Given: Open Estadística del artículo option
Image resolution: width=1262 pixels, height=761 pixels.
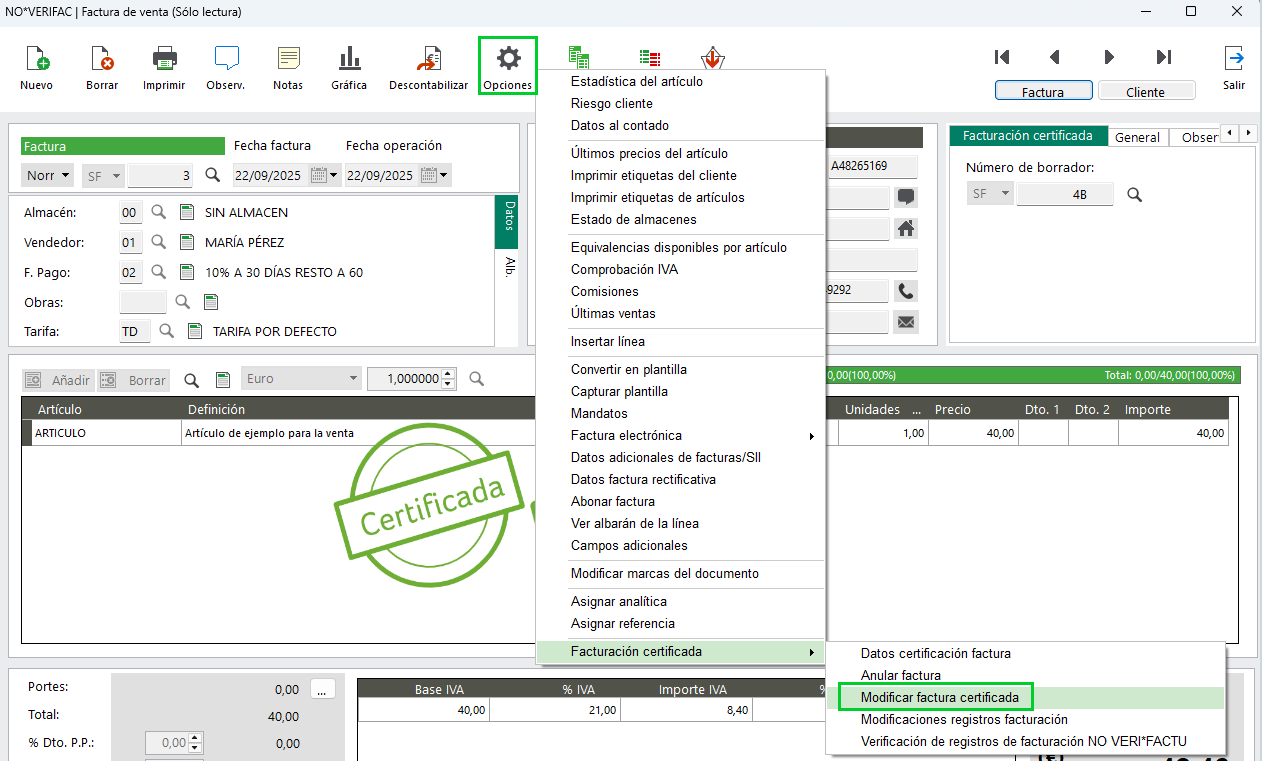Looking at the screenshot, I should (x=636, y=81).
